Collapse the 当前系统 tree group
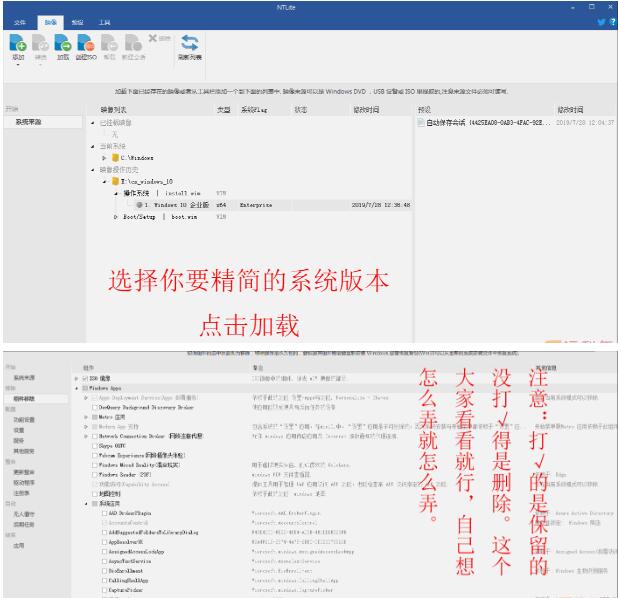Viewport: 618px width, 598px height. tap(93, 146)
